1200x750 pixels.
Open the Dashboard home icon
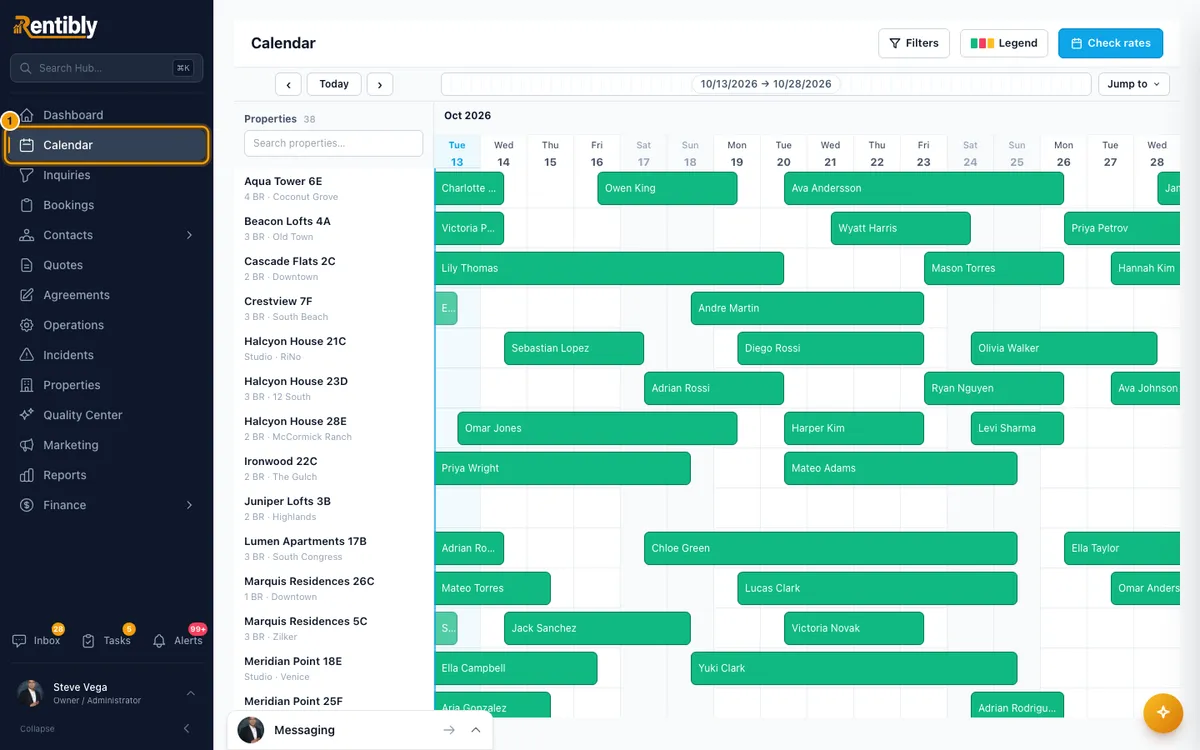(x=27, y=115)
